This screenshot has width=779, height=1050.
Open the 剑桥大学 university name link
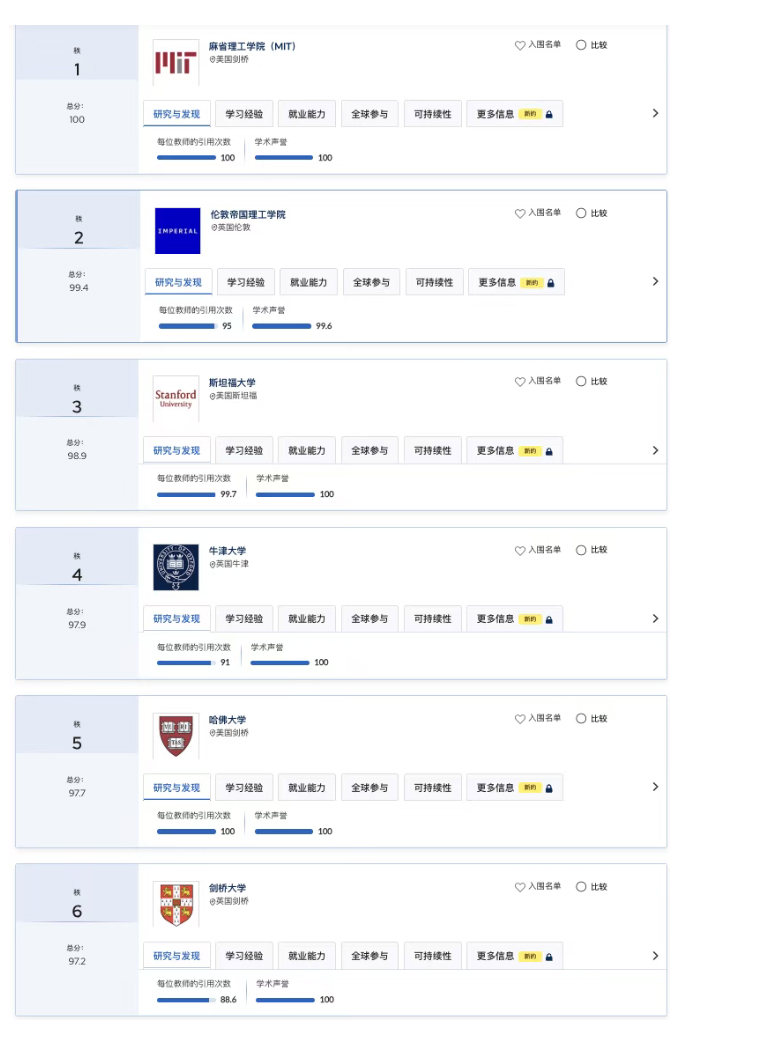pos(227,888)
